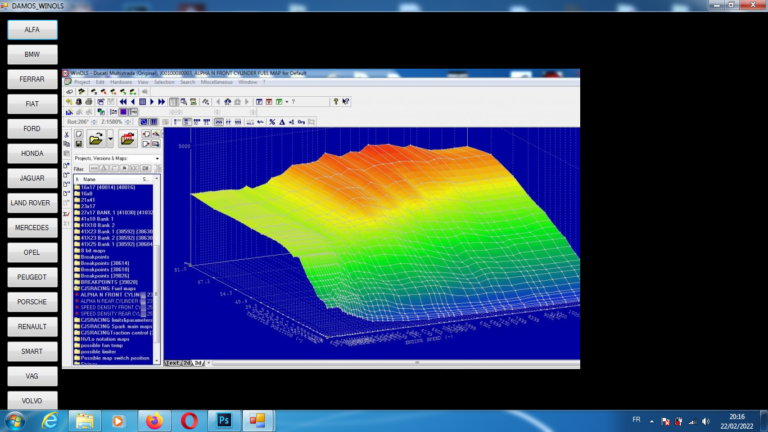Screen dimensions: 768x432
Task: Select ALPHA N REAR CYLINDER map
Action: pyautogui.click(x=114, y=301)
